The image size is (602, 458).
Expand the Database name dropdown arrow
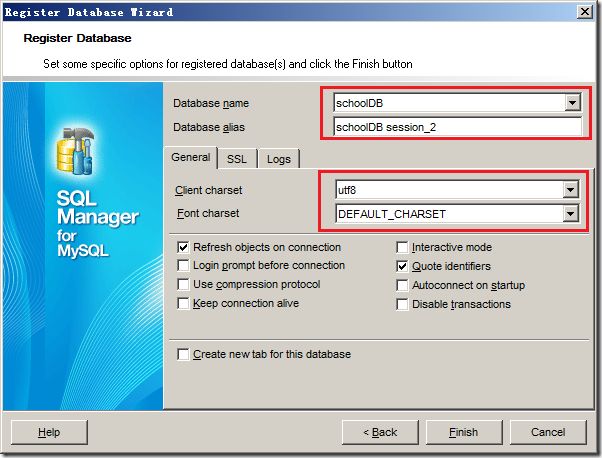(x=572, y=103)
